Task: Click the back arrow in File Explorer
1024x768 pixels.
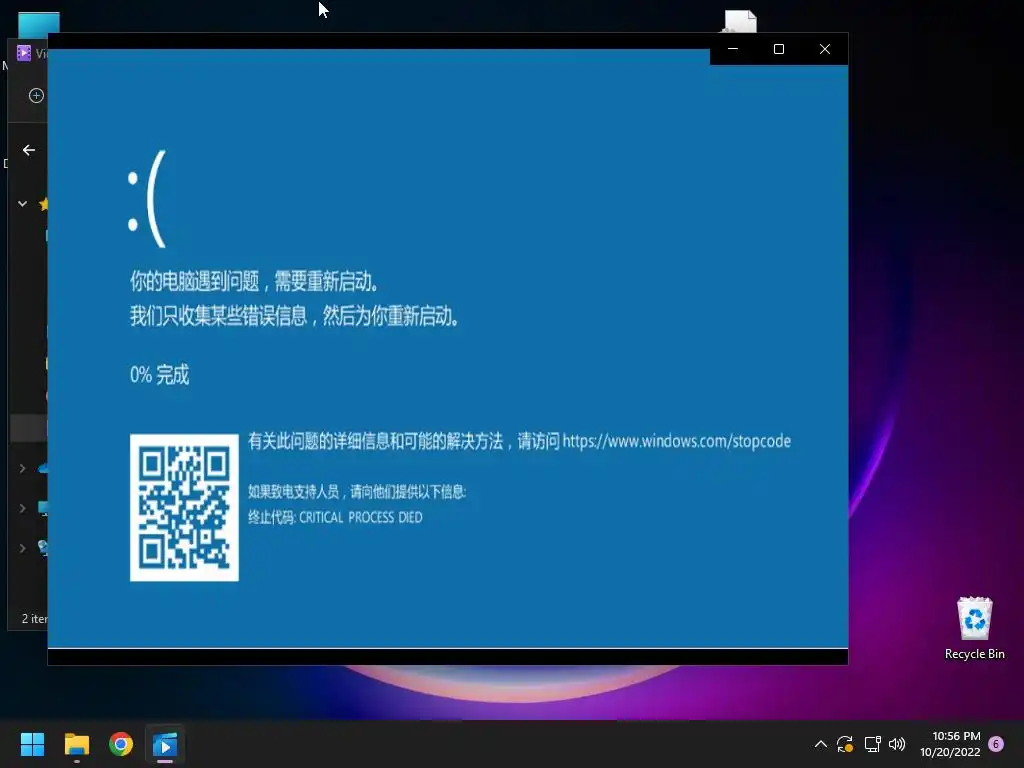Action: (29, 150)
